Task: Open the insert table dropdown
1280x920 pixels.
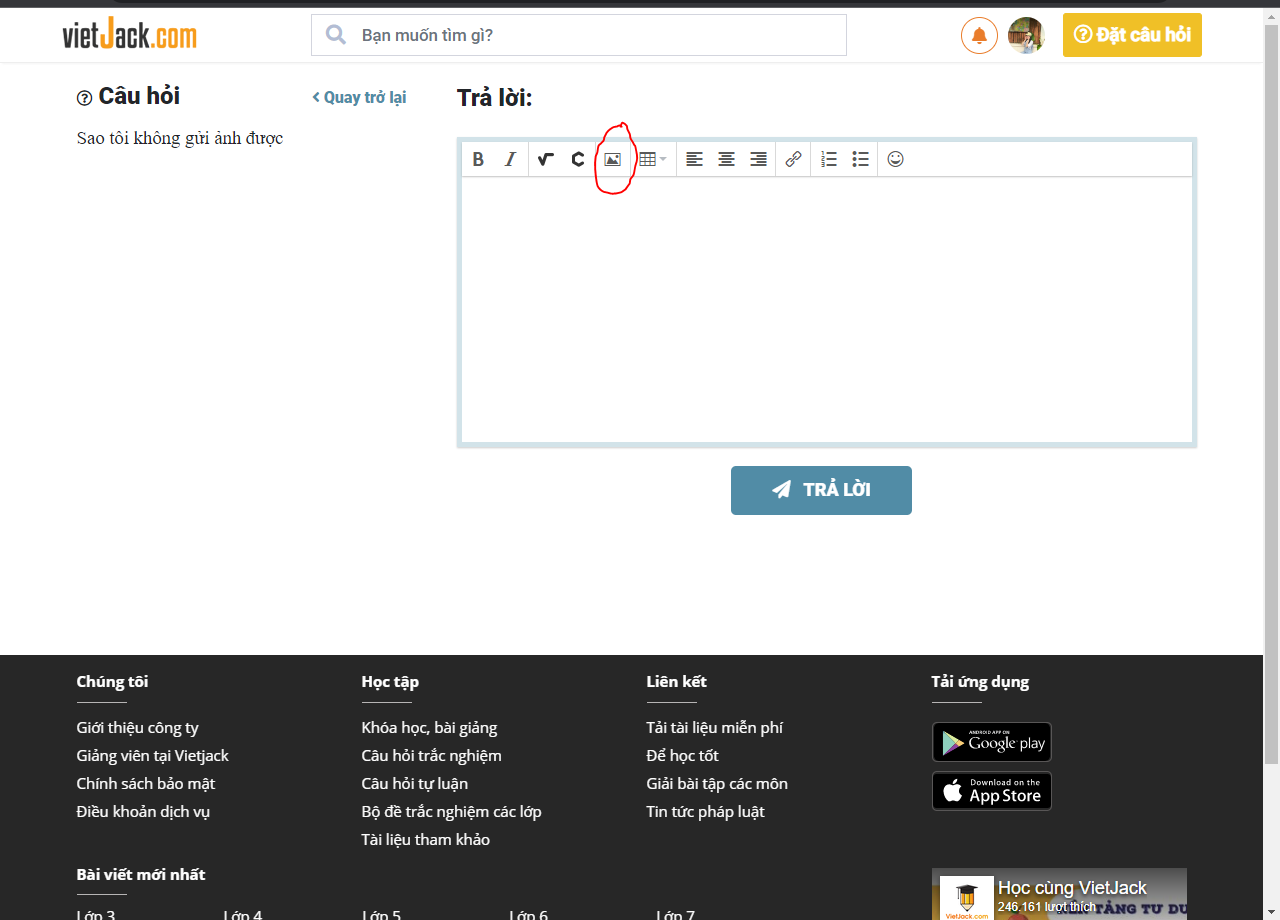Action: pos(652,159)
